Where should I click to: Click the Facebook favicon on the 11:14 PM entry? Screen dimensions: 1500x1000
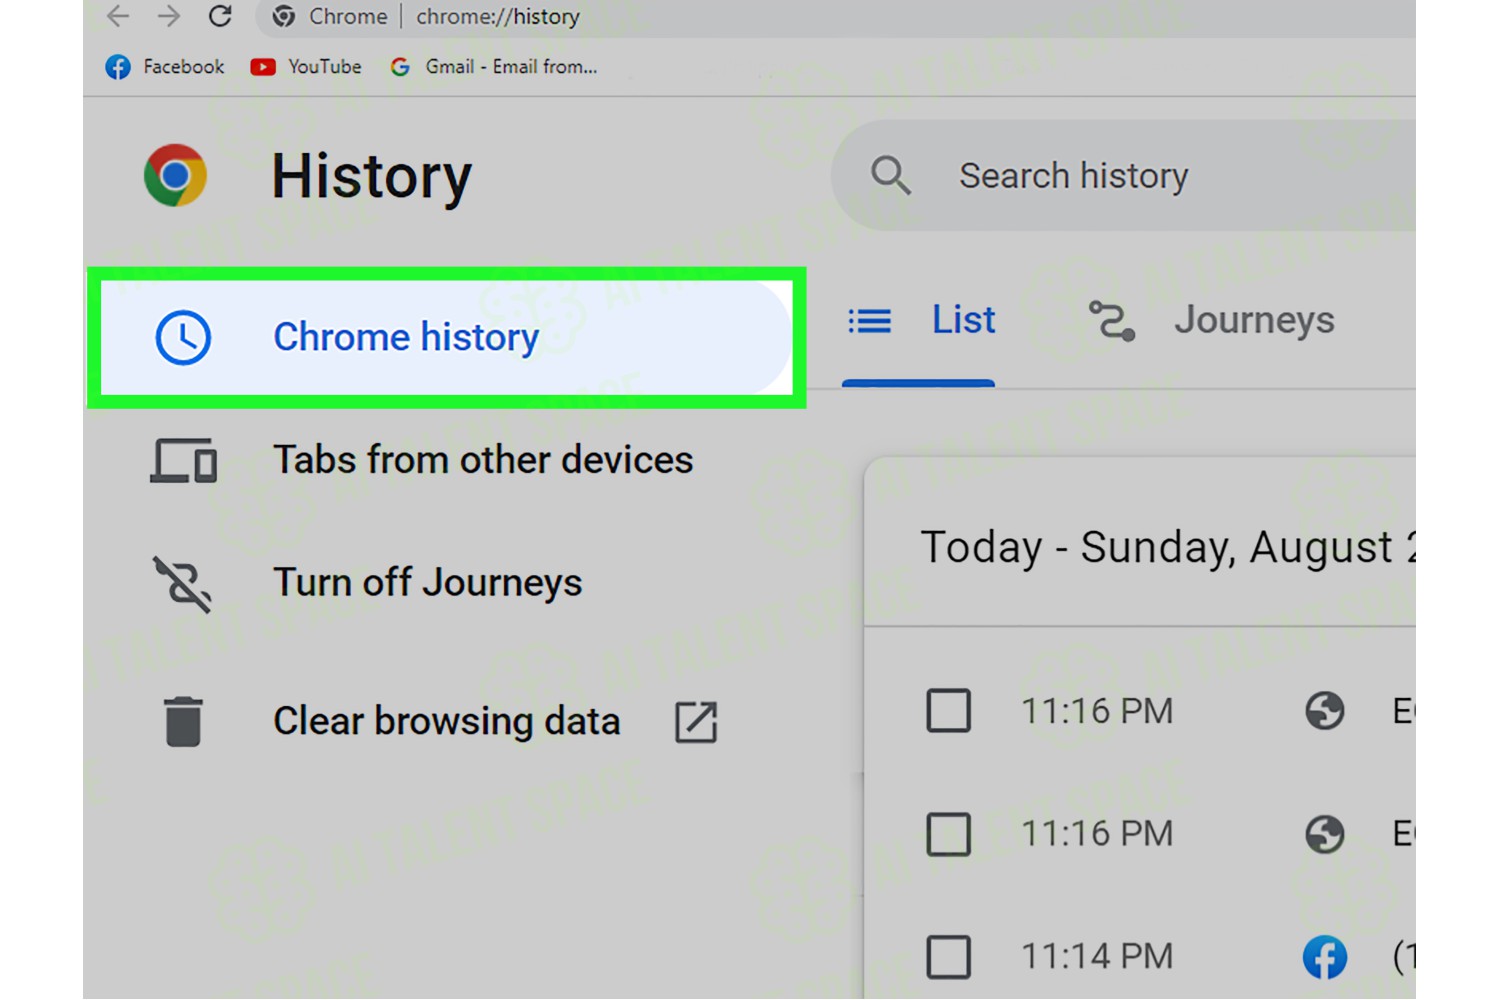(1325, 957)
